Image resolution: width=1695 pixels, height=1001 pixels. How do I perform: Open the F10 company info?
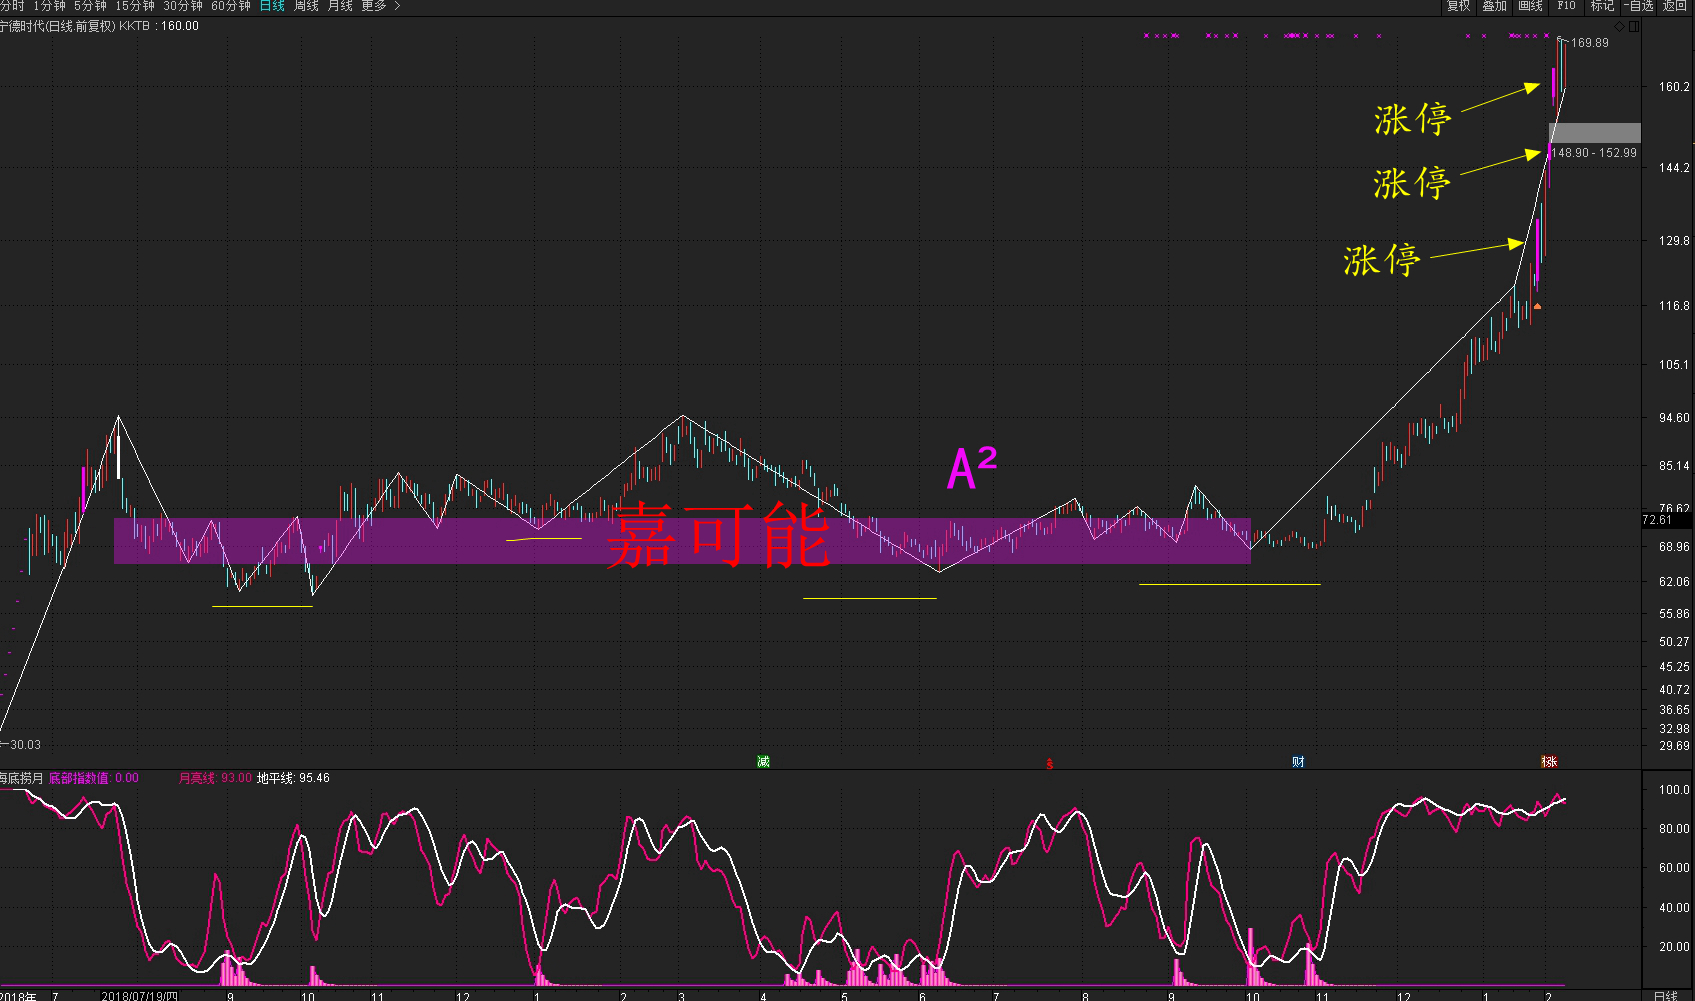(1566, 6)
